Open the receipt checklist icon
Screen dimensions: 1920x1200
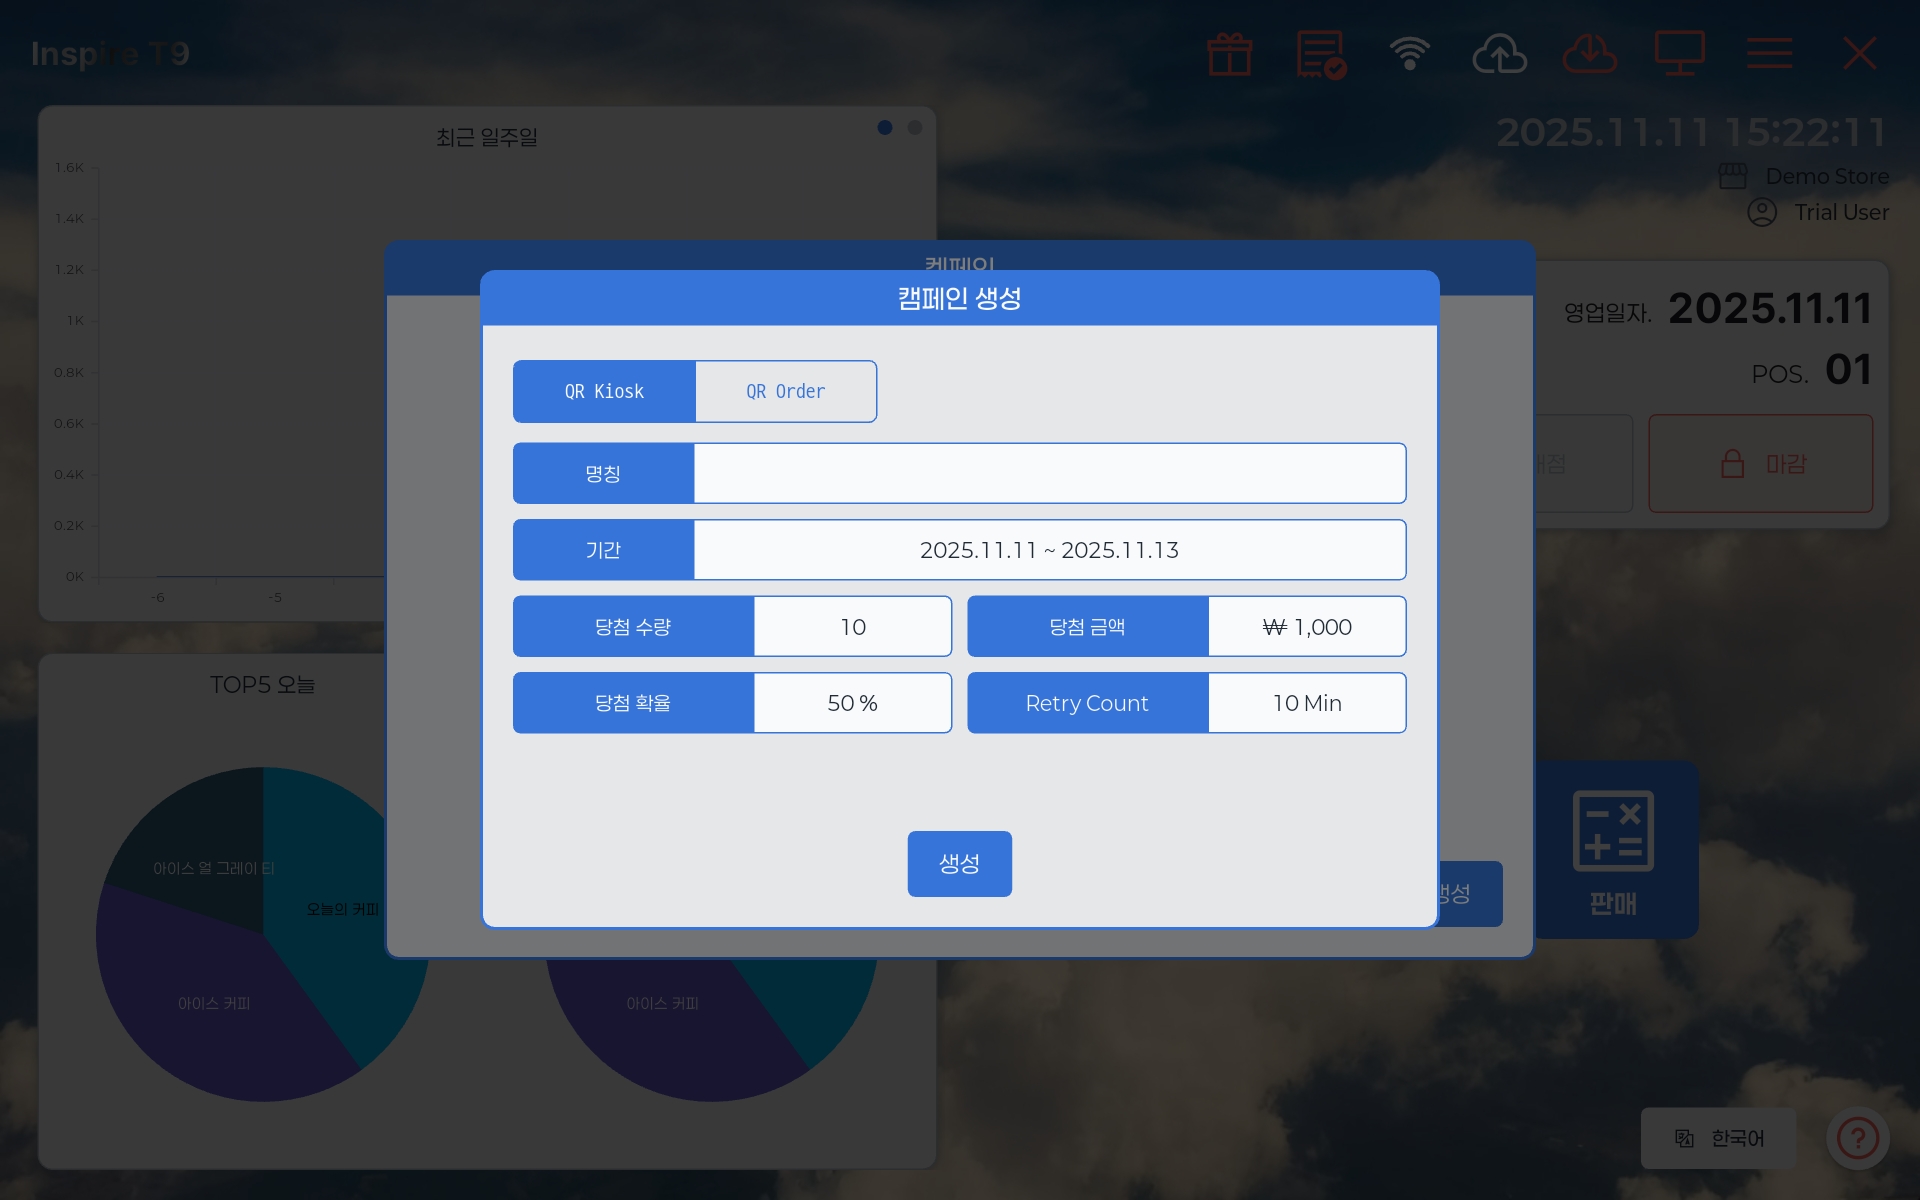pyautogui.click(x=1320, y=54)
